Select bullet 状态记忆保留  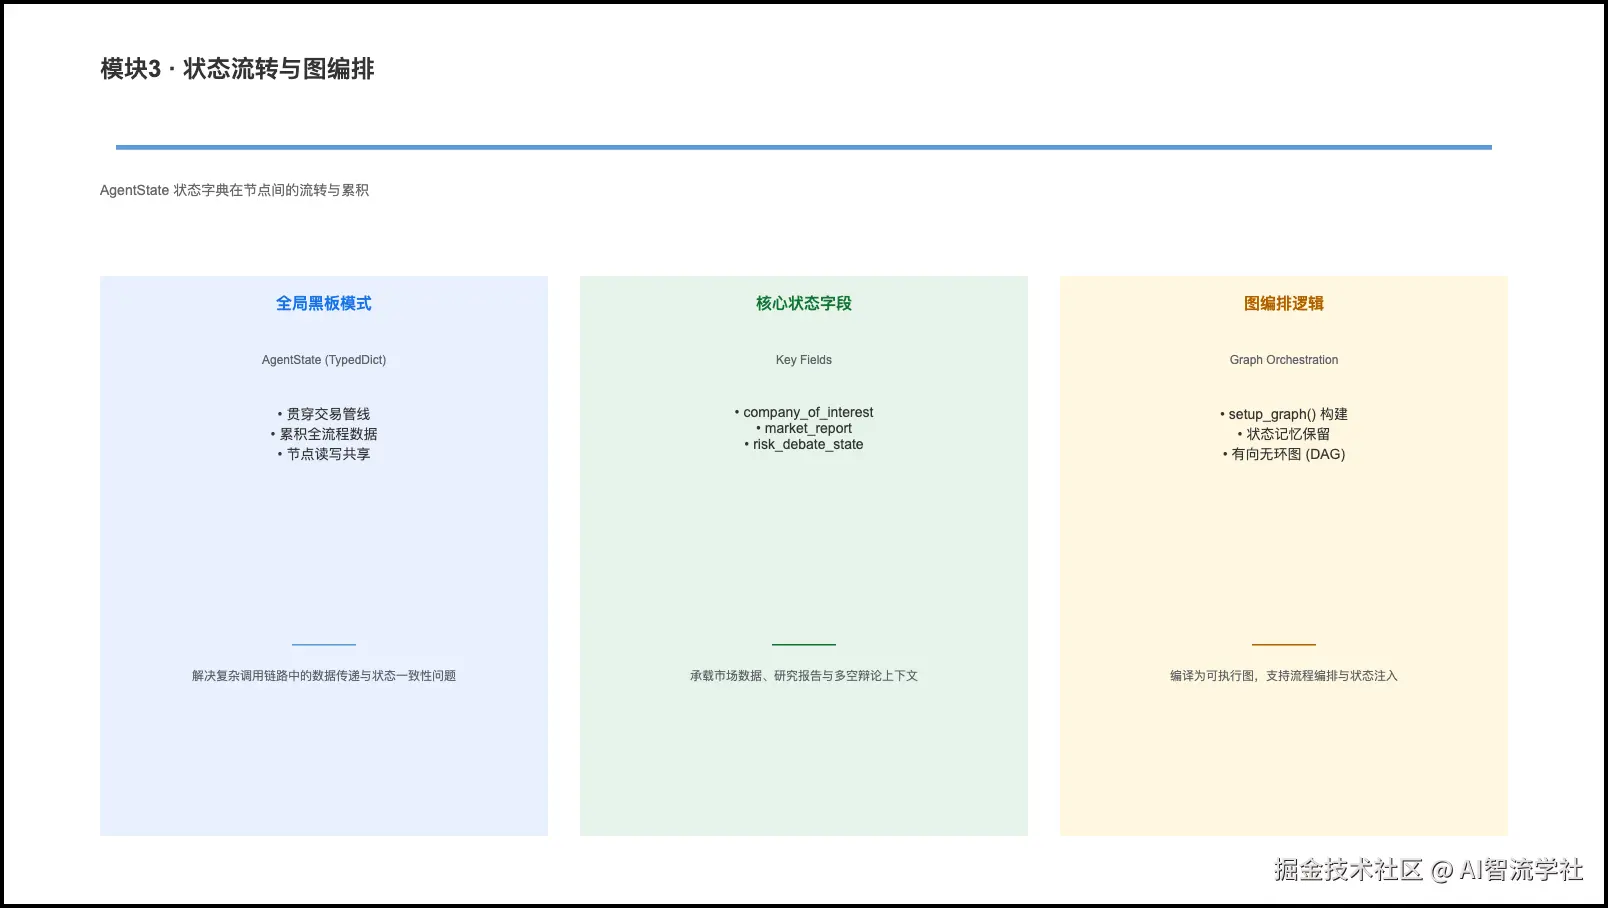tap(1284, 434)
